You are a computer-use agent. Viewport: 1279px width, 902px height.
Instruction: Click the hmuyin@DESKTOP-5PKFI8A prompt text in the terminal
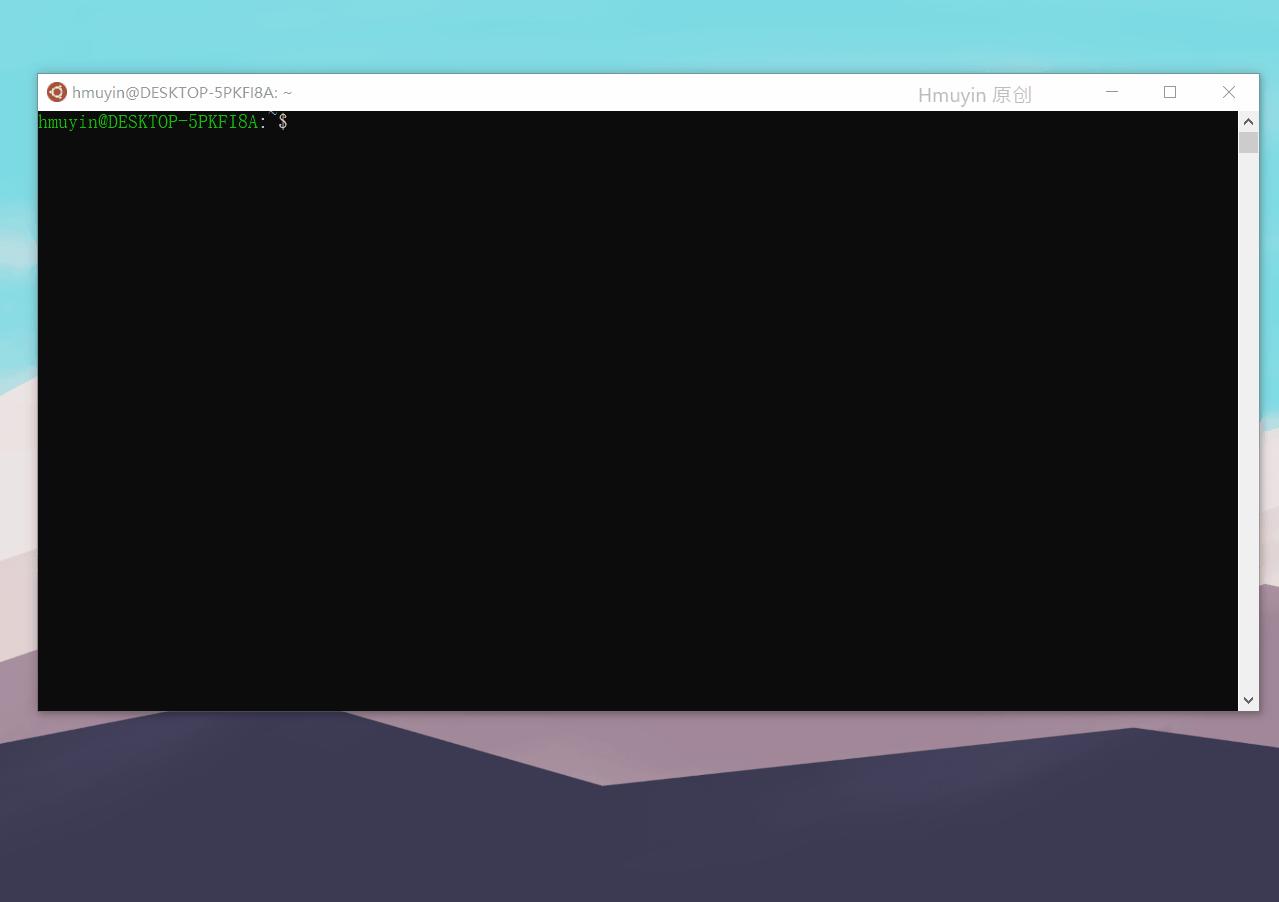(x=148, y=122)
